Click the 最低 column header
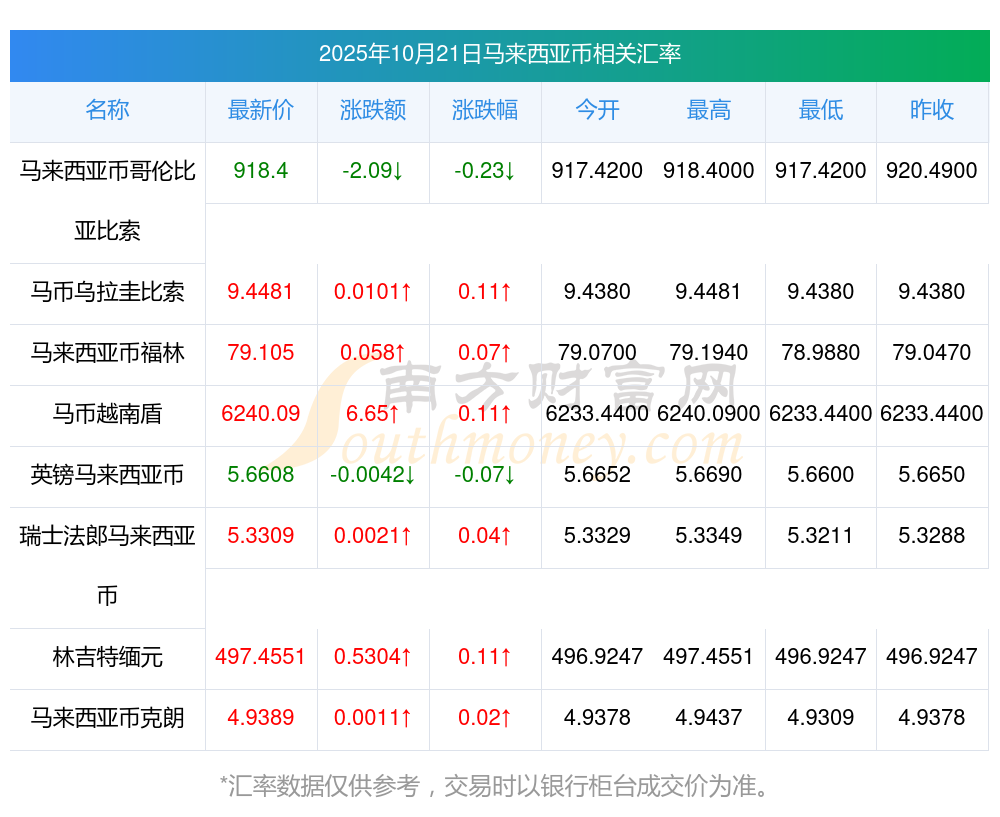The image size is (1000, 817). (x=821, y=111)
